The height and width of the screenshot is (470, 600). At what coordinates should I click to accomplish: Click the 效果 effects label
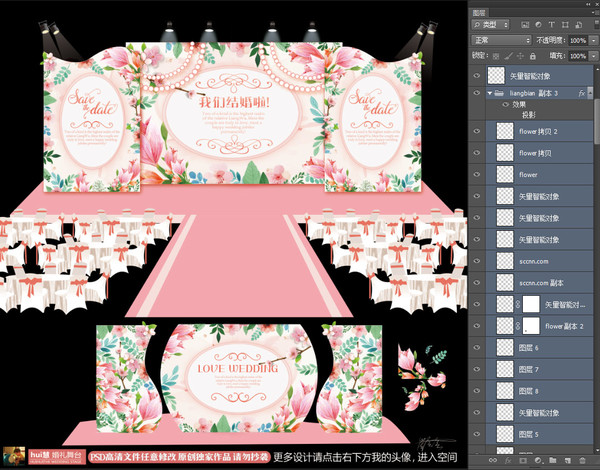coord(519,104)
